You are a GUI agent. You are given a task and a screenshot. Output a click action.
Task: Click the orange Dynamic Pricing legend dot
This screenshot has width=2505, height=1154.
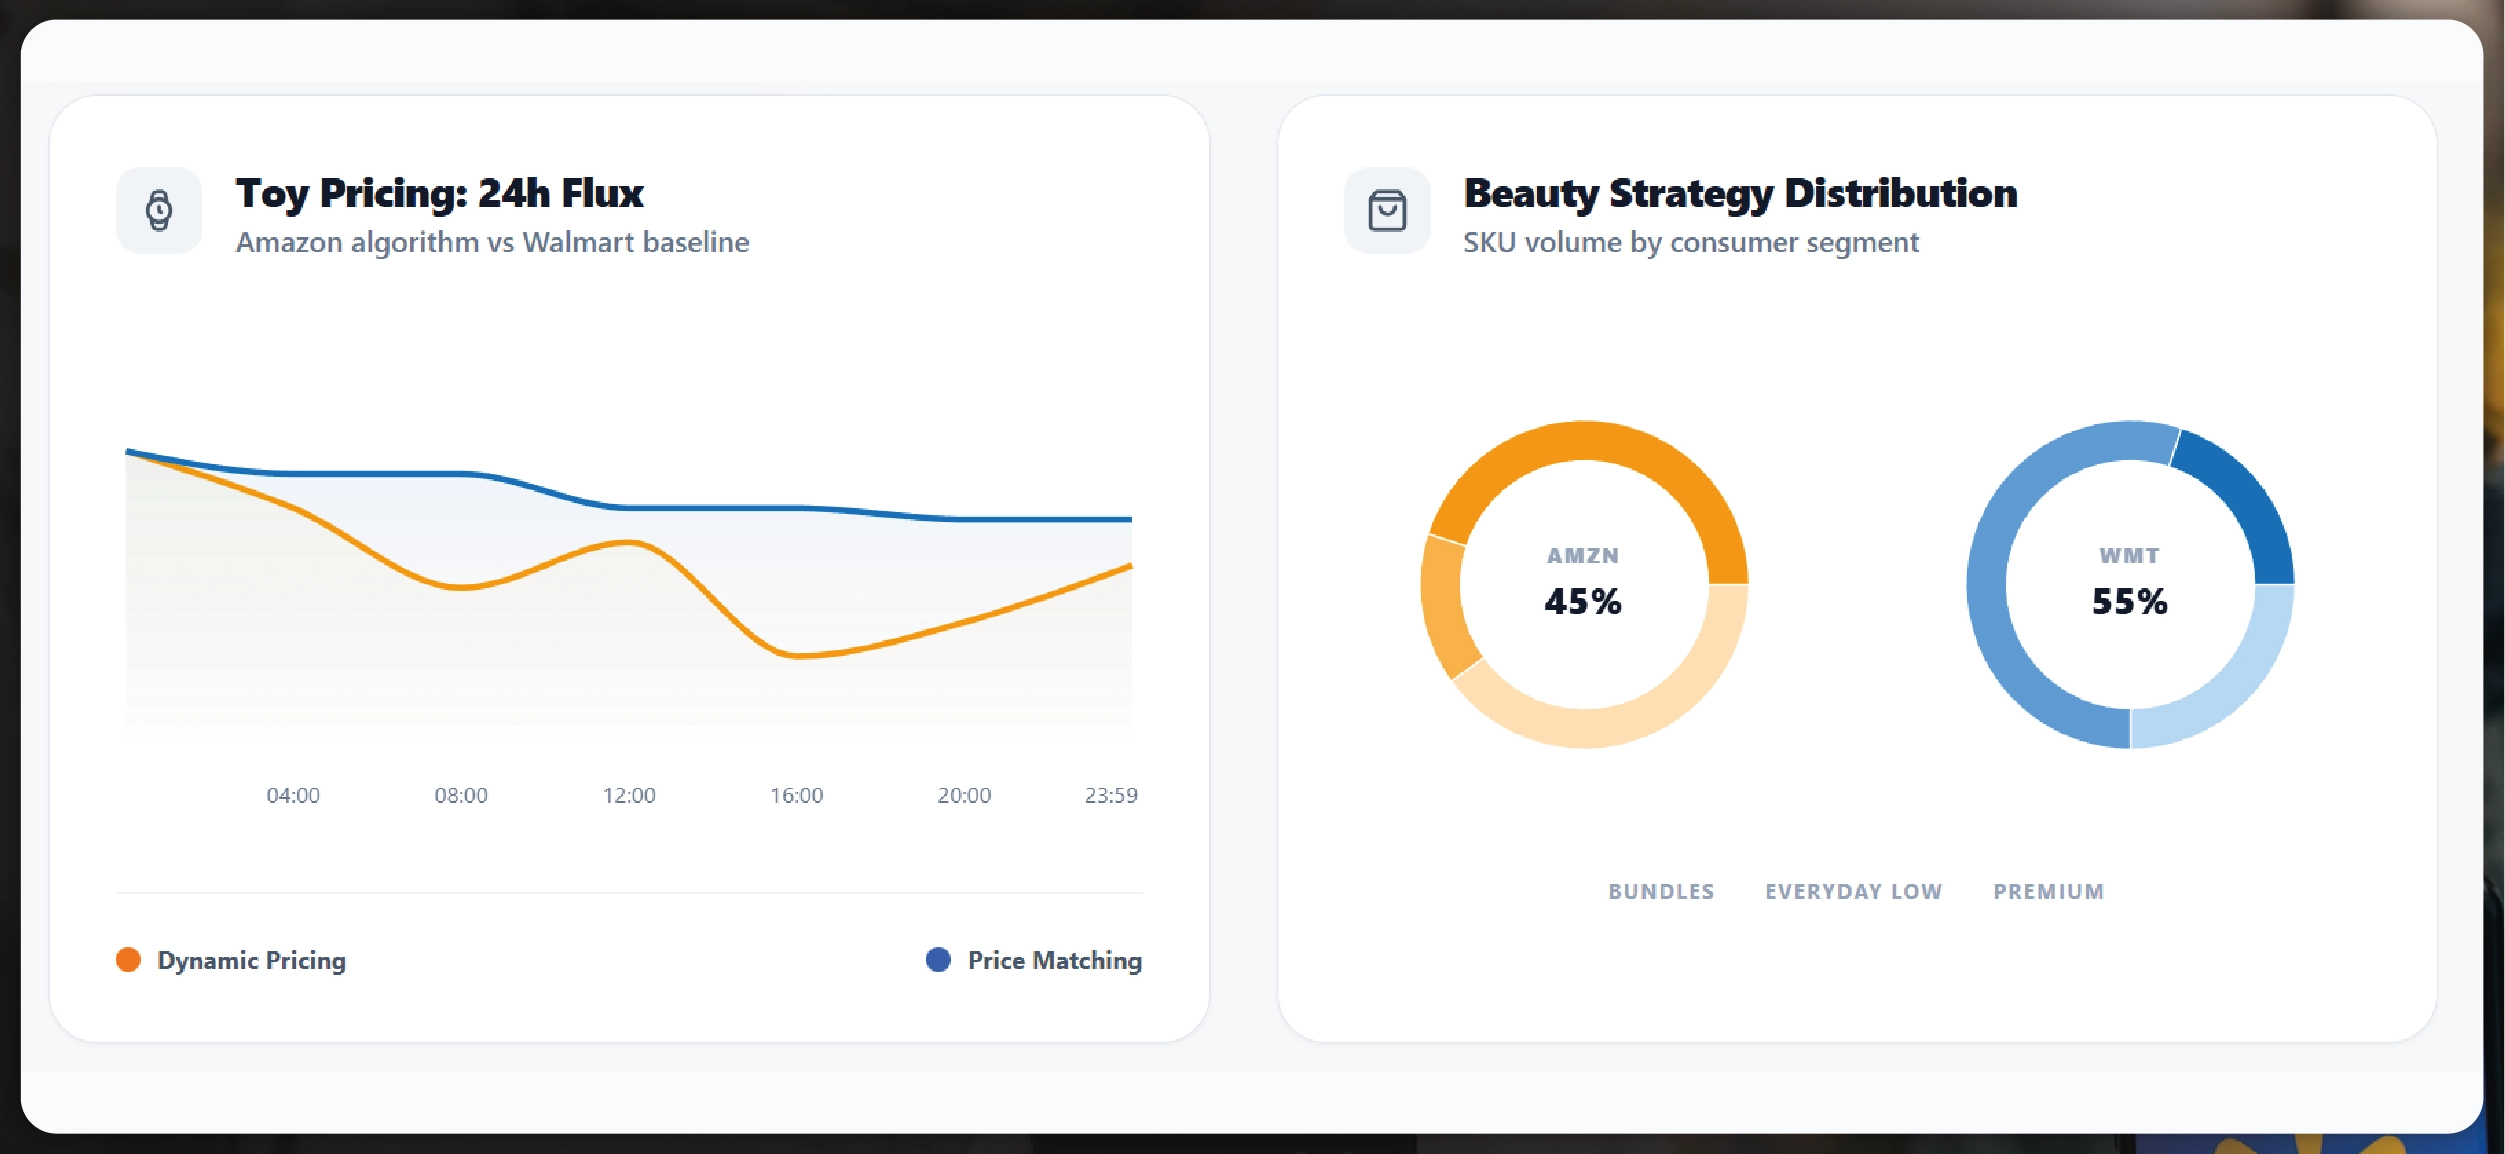[128, 960]
